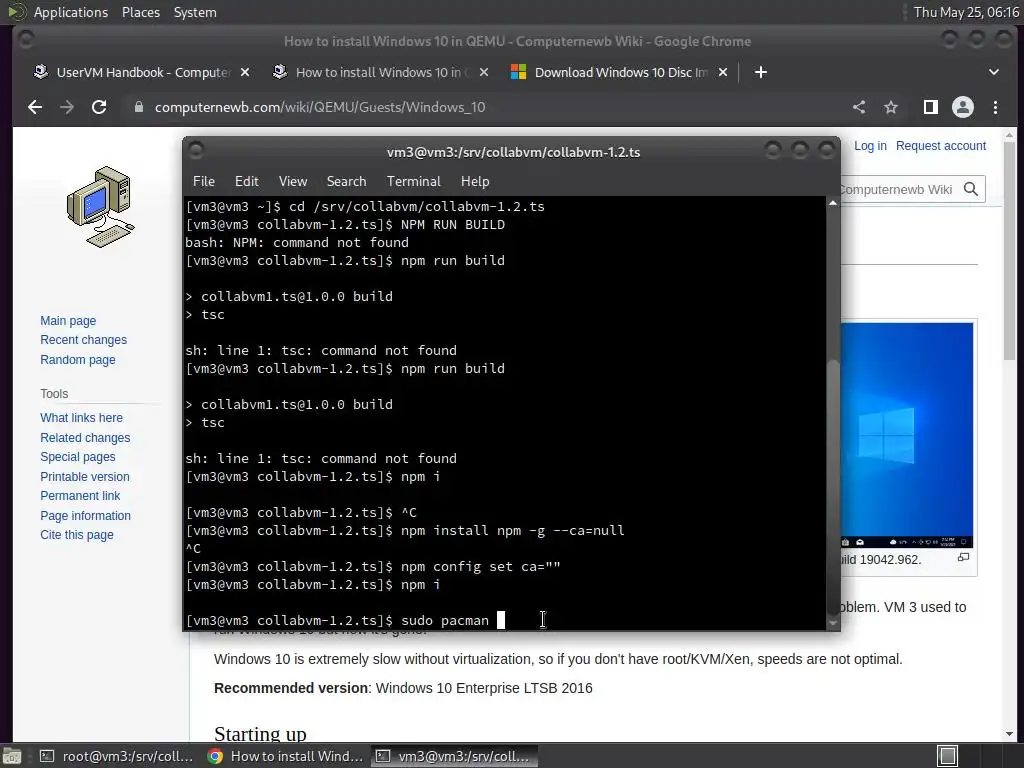Open Chrome's three-dot menu
1024x768 pixels.
point(995,107)
